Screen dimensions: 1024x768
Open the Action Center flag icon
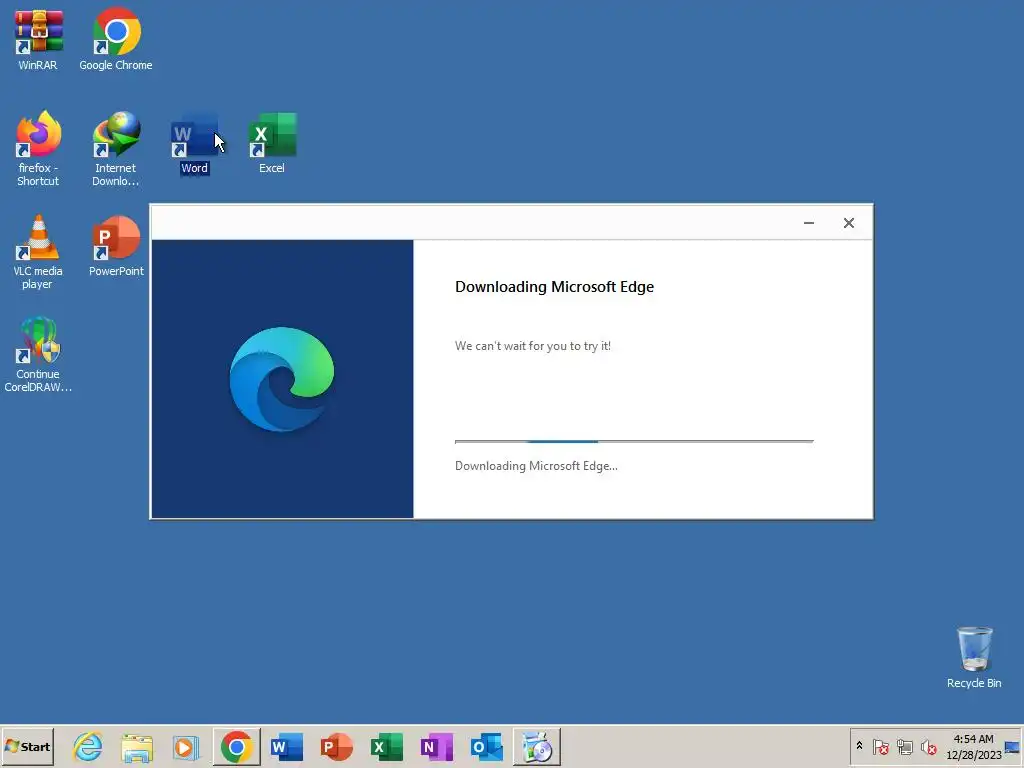click(x=880, y=746)
